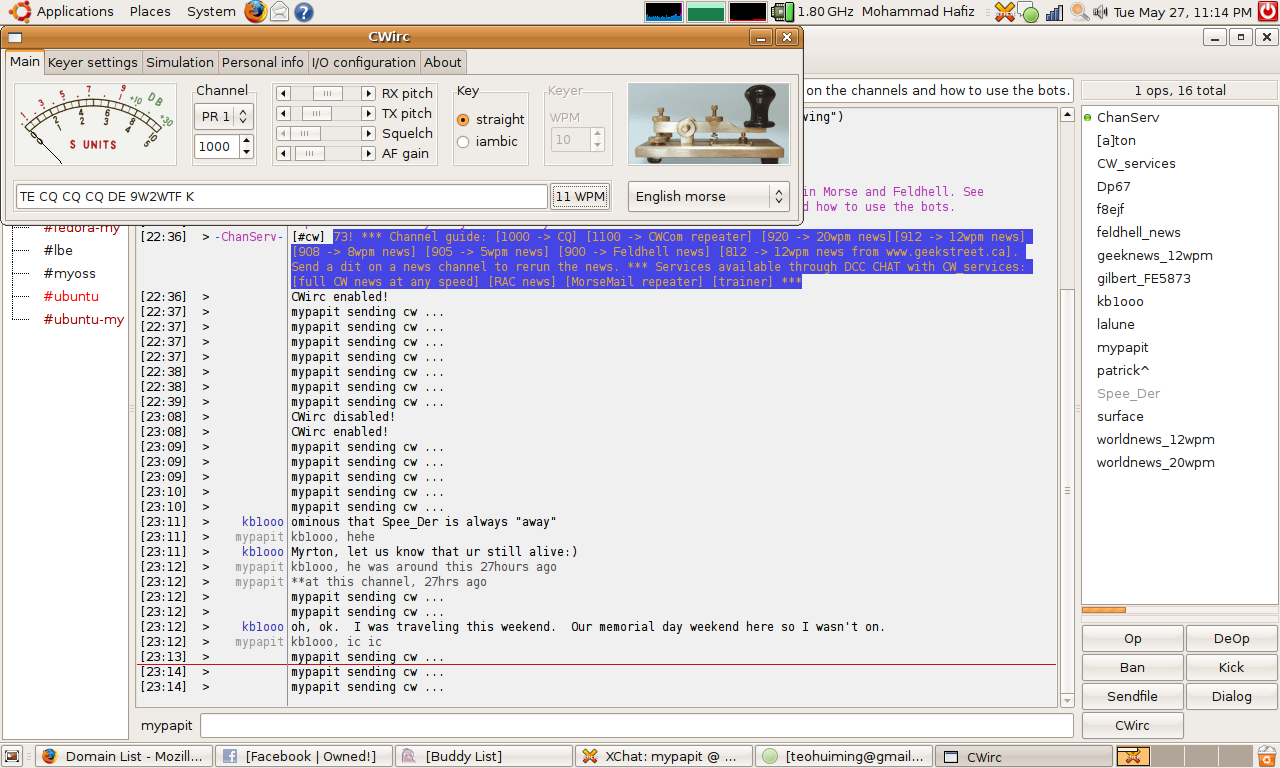Click the CWirc button below the user list
Viewport: 1280px width, 768px height.
1133,725
